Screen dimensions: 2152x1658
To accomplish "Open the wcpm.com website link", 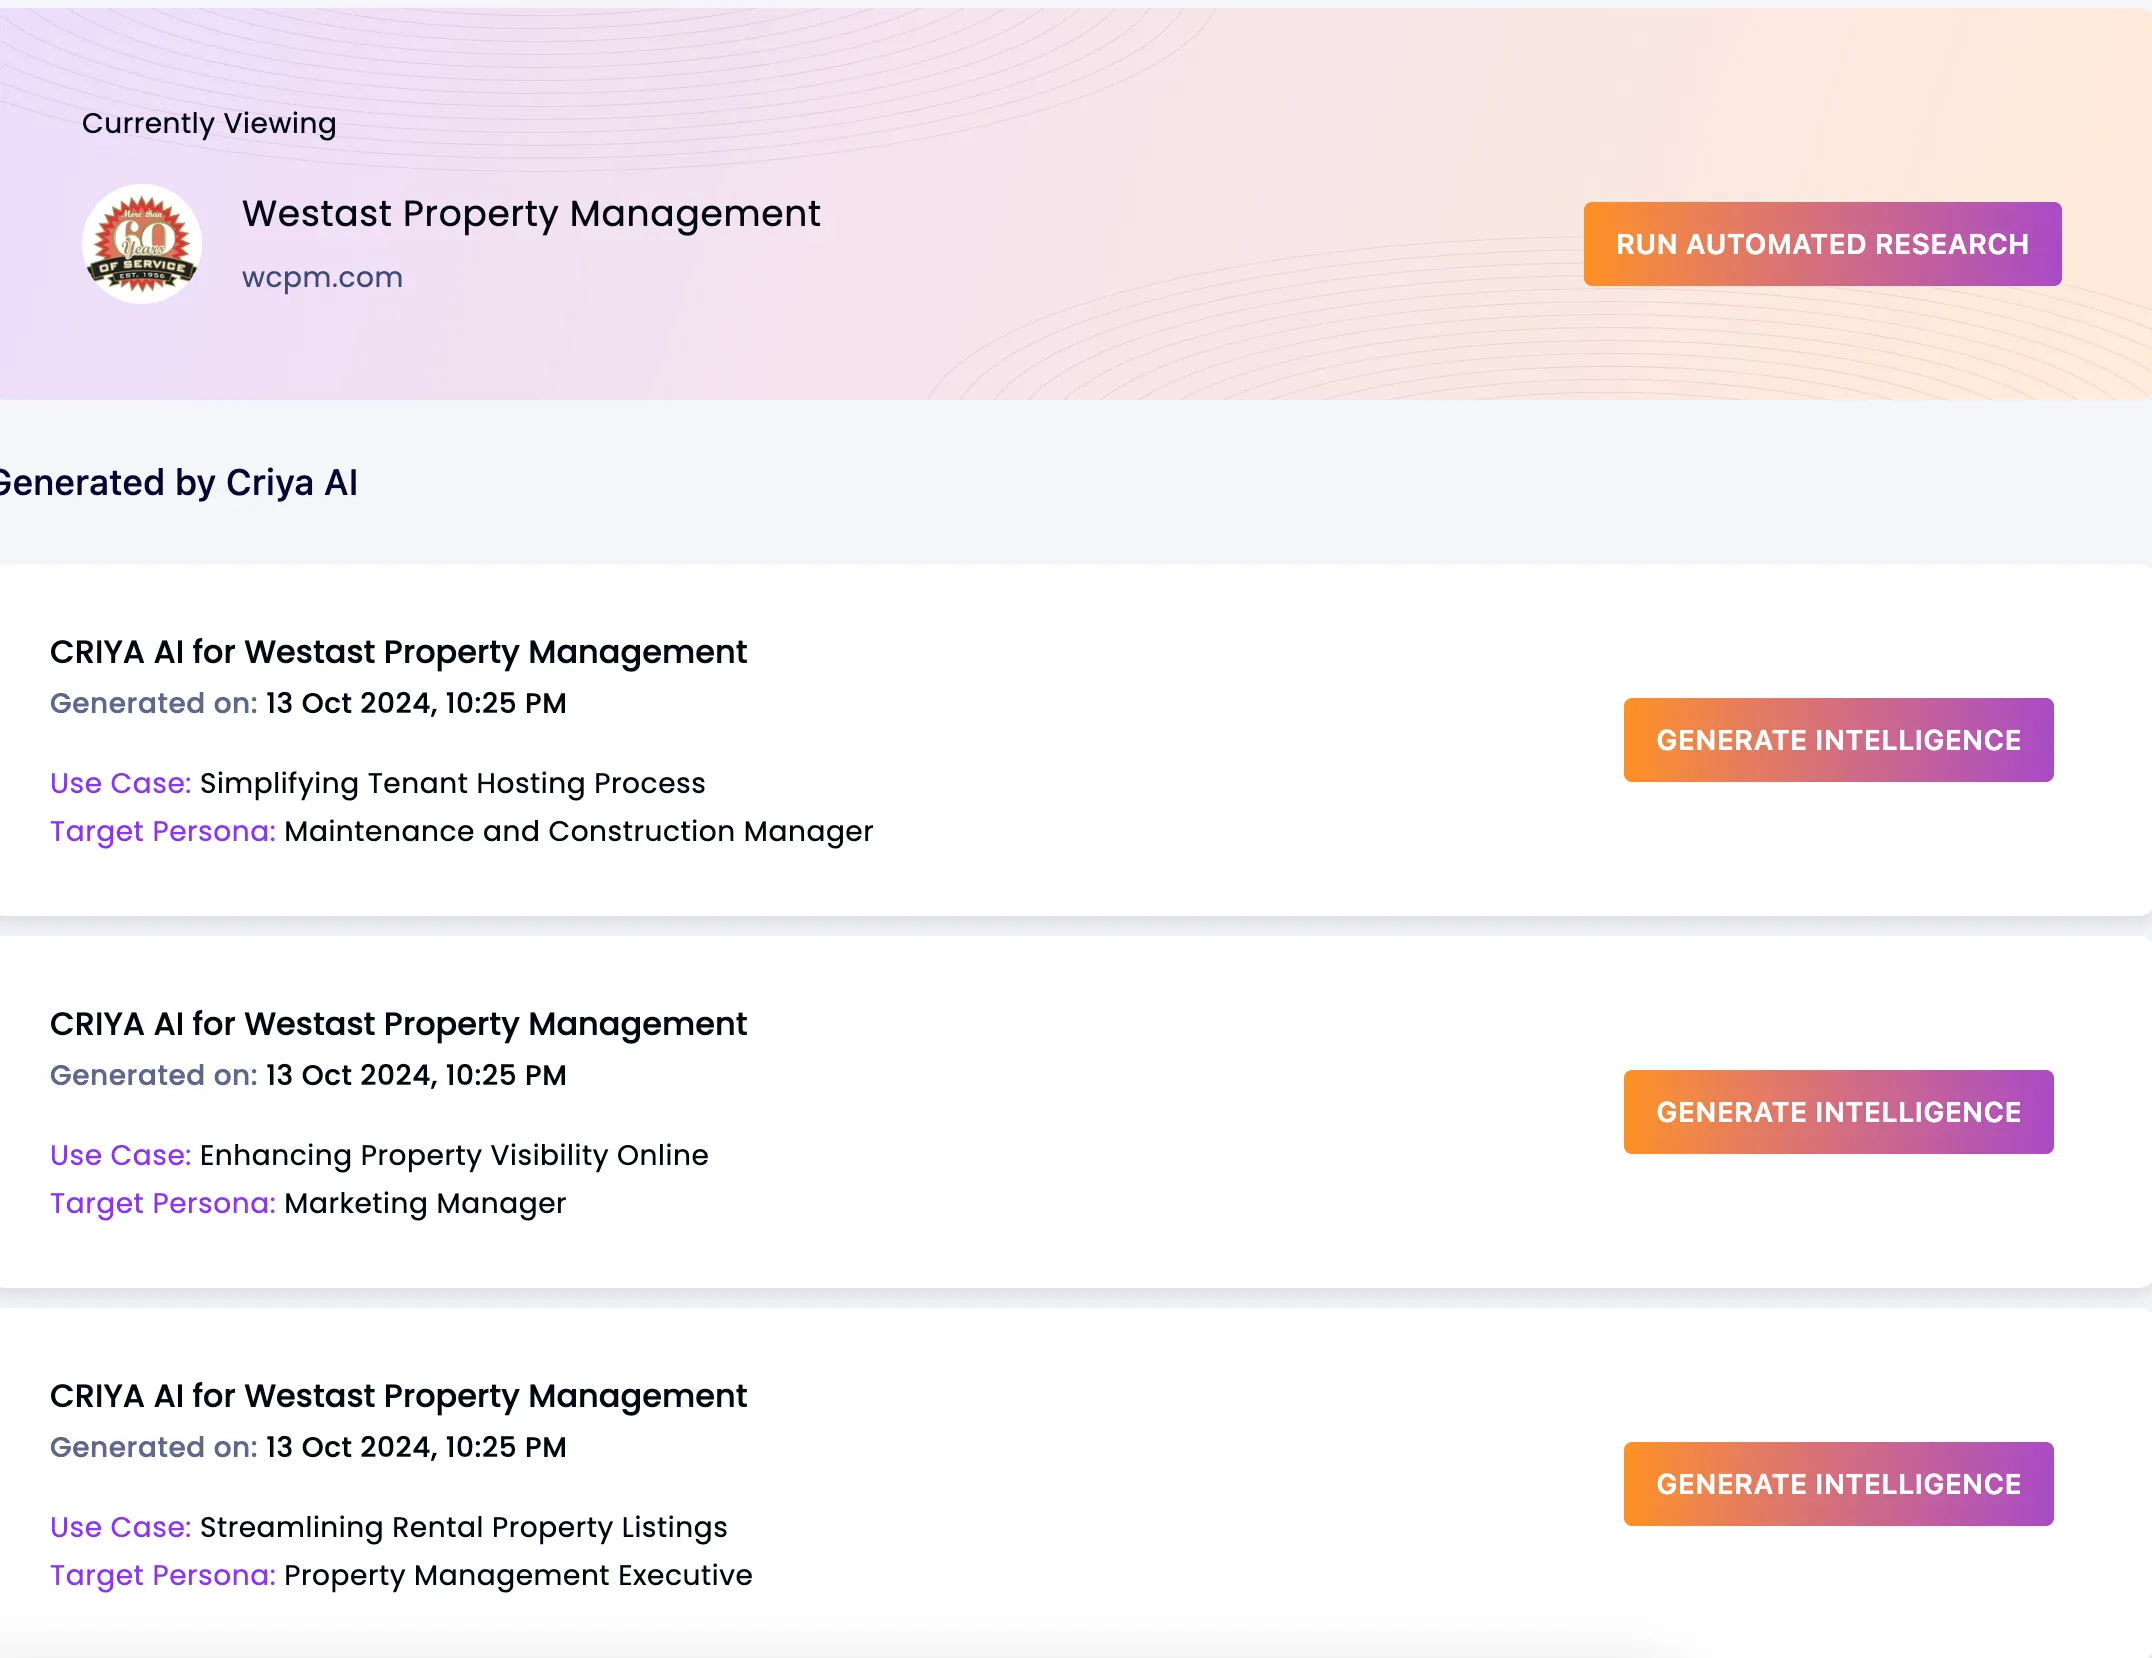I will [x=322, y=277].
